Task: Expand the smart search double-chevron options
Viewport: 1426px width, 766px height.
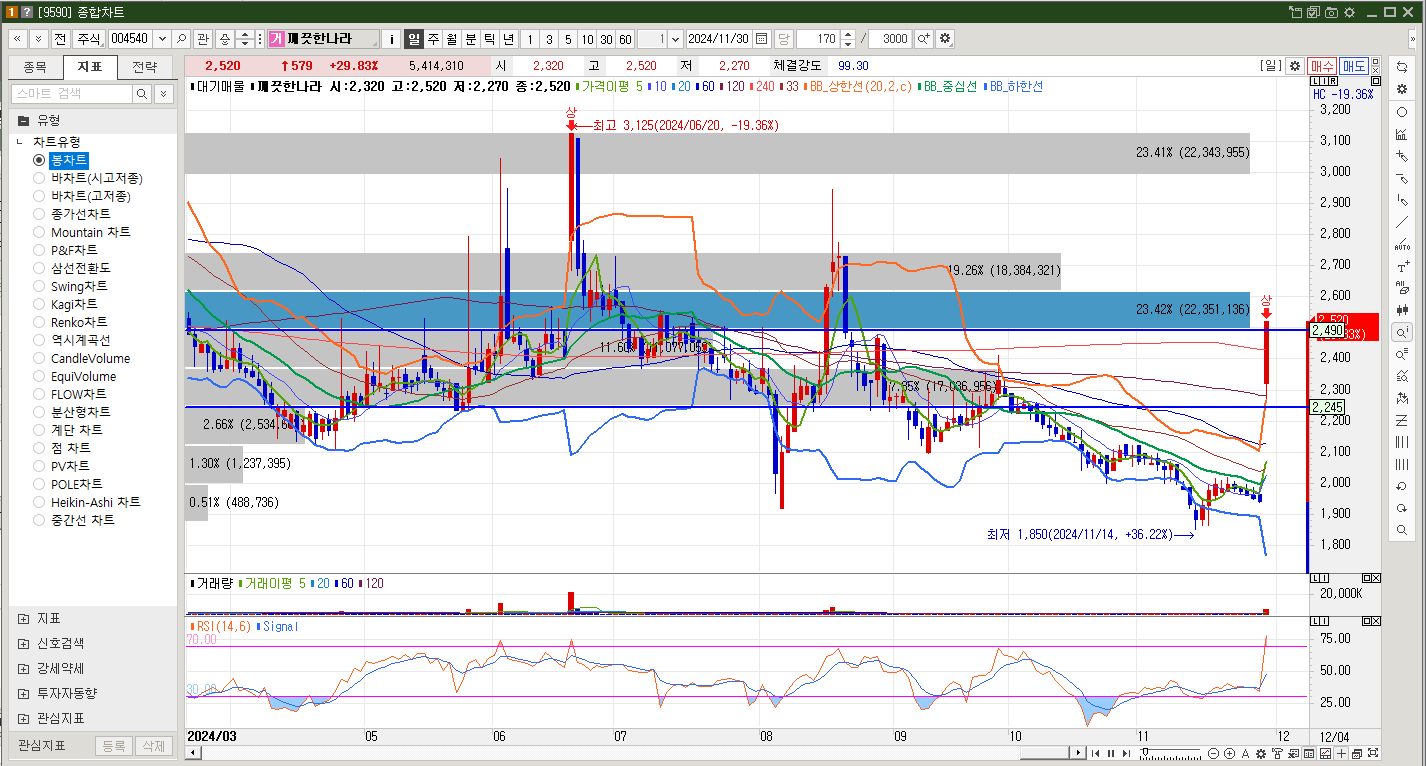Action: [162, 94]
